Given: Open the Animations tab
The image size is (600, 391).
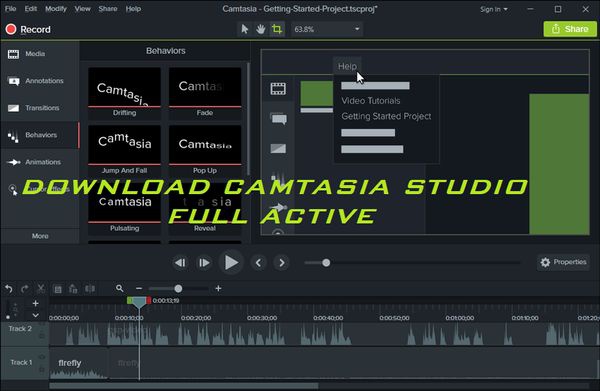Looking at the screenshot, I should pyautogui.click(x=40, y=162).
